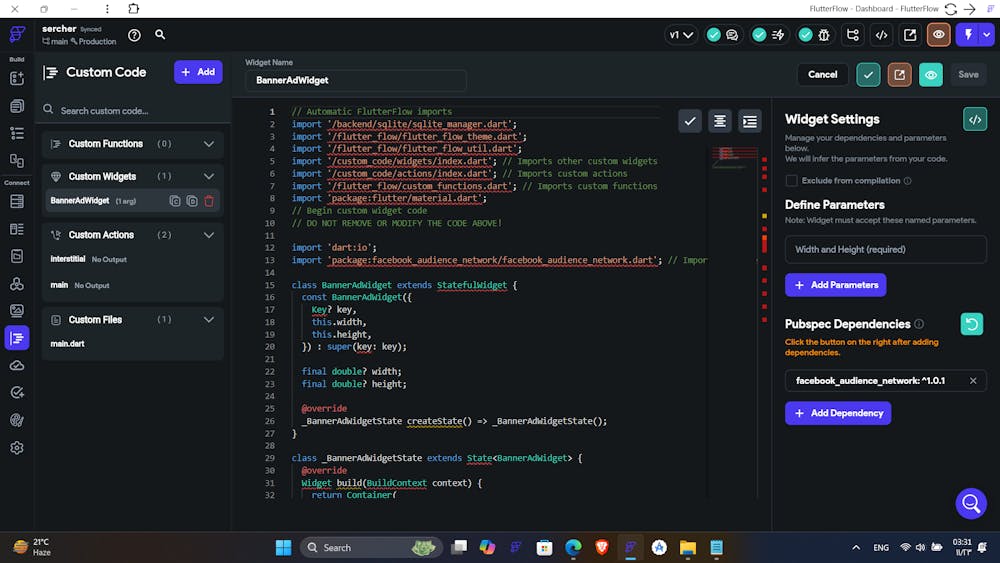This screenshot has height=563, width=1000.
Task: Collapse the Custom Widgets section
Action: [x=209, y=177]
